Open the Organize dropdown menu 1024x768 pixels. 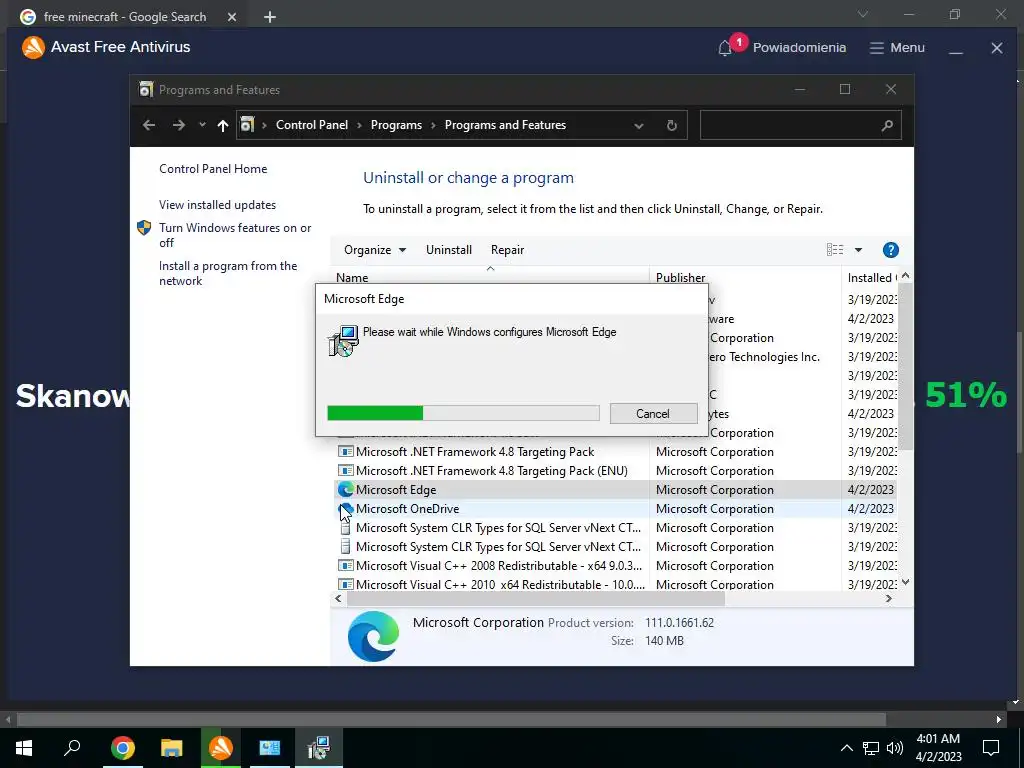pos(375,250)
